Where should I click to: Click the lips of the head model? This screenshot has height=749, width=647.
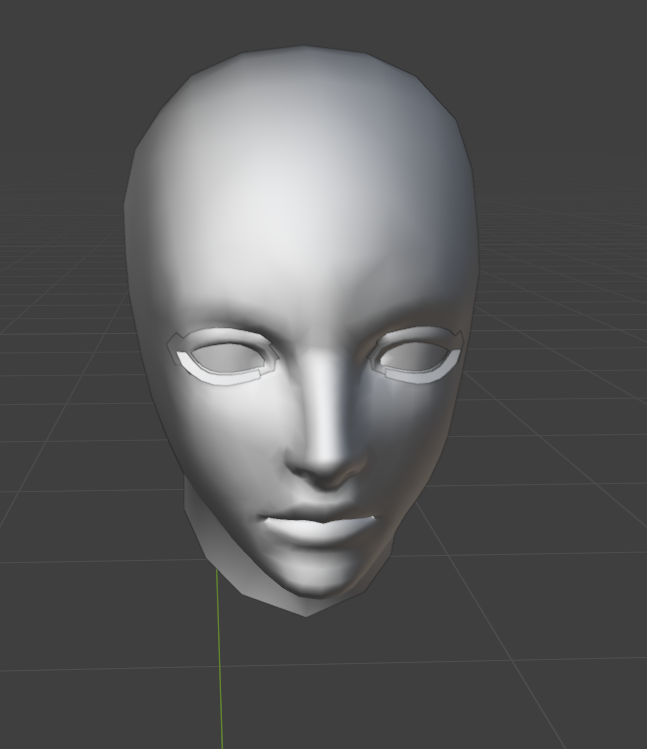(318, 522)
